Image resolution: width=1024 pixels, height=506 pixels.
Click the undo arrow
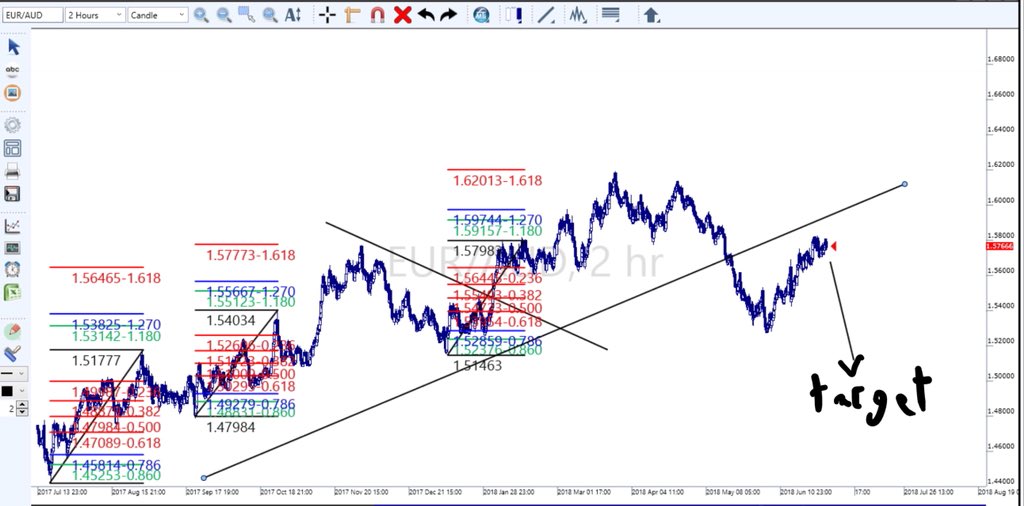(426, 15)
